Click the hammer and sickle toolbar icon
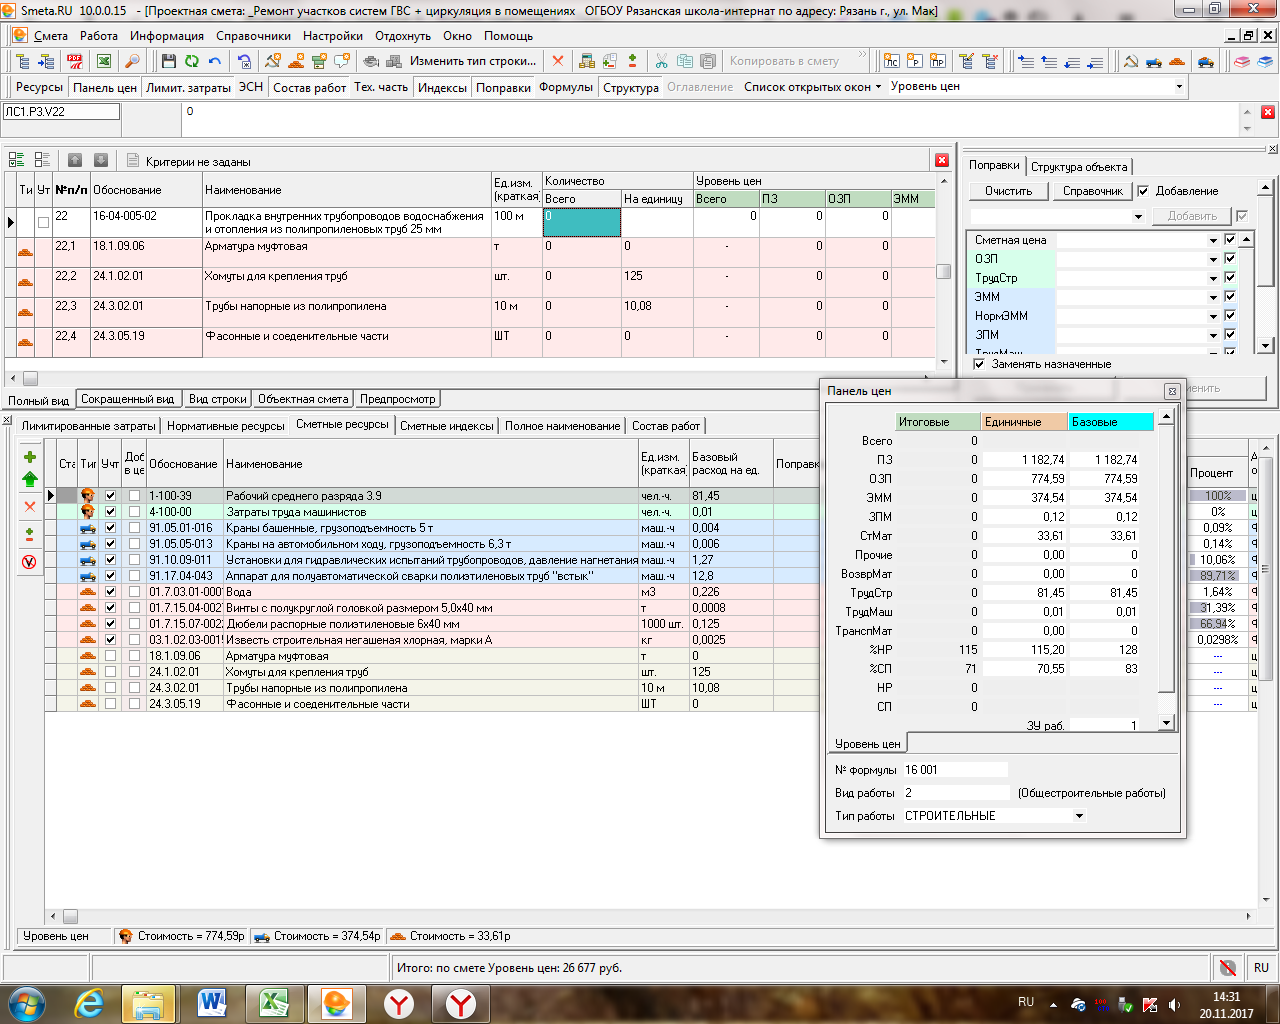 (272, 61)
